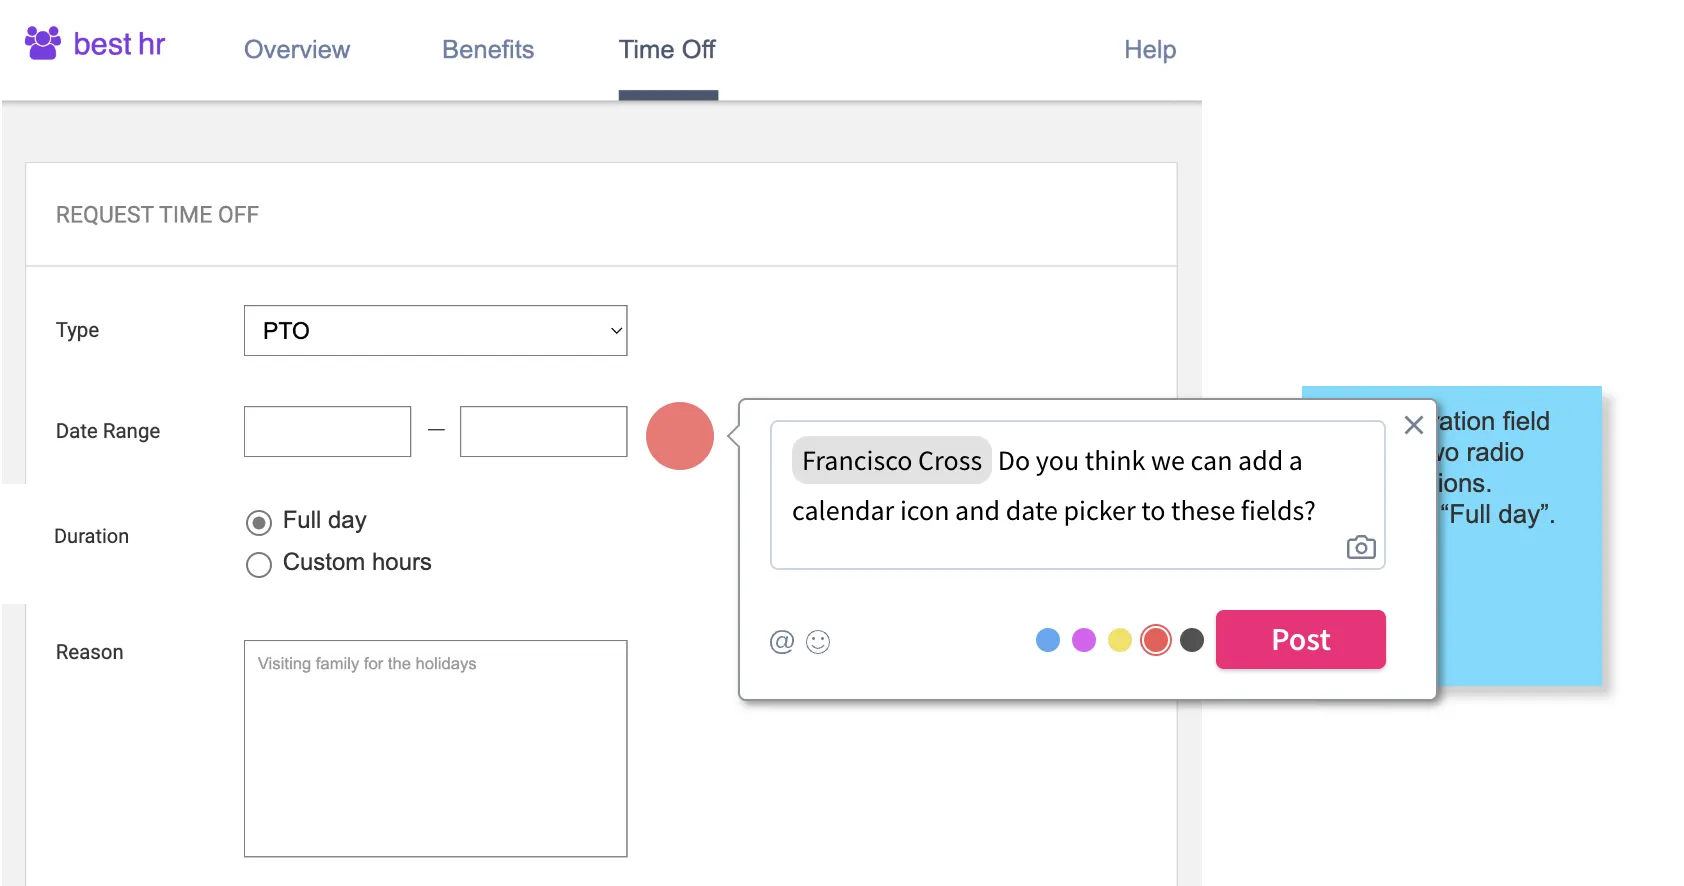Select the Custom hours radio option

[259, 565]
